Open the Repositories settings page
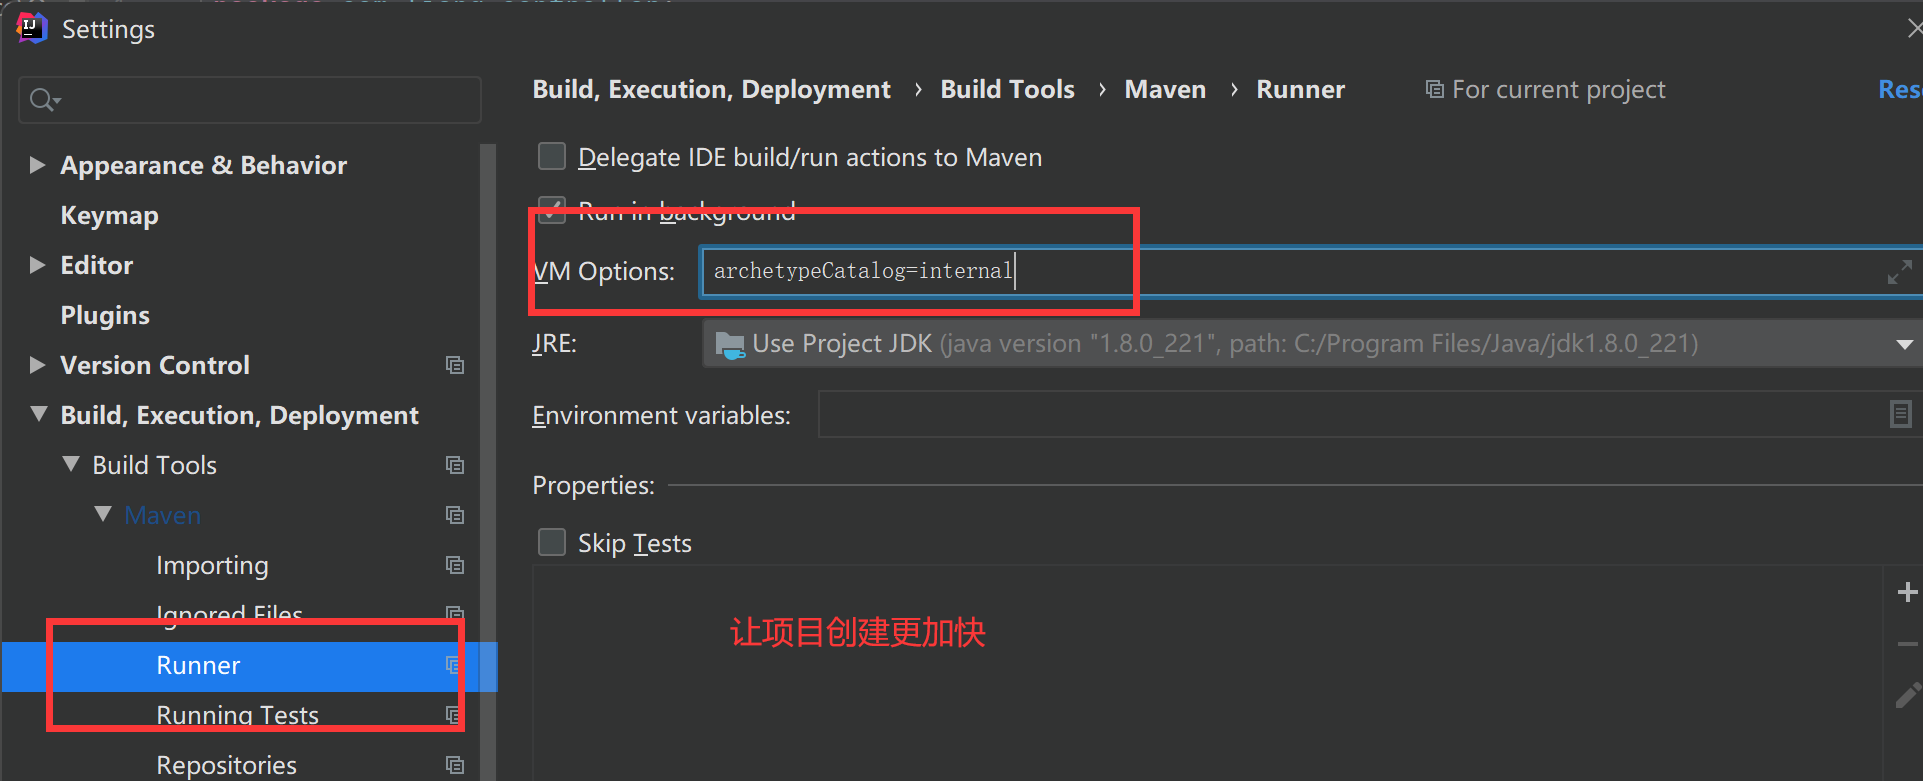This screenshot has height=781, width=1923. [226, 765]
